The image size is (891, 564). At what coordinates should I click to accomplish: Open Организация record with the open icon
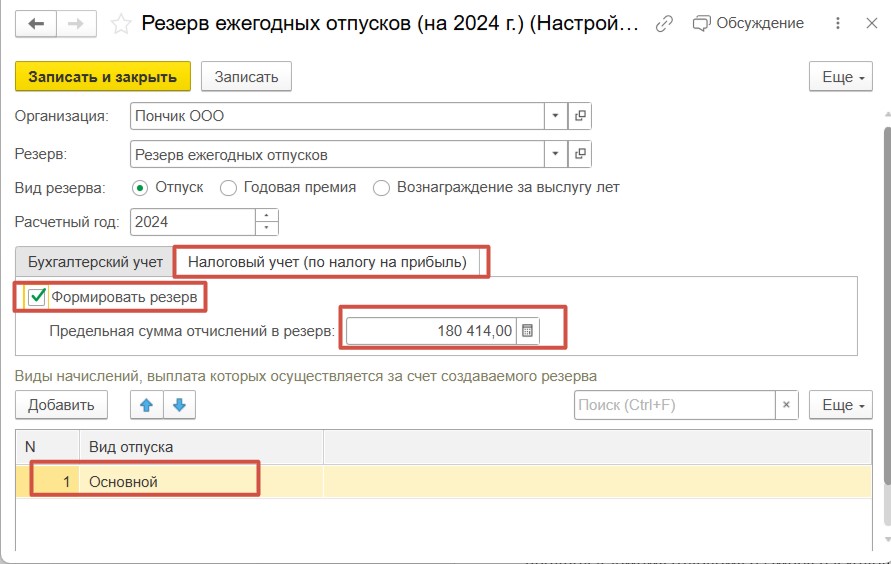(x=580, y=116)
